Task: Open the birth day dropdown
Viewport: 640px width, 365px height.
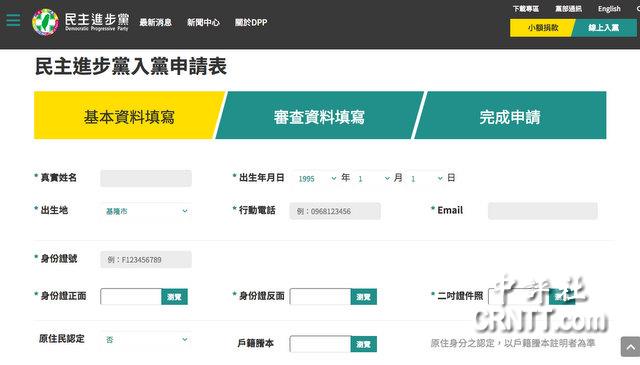Action: tap(426, 178)
